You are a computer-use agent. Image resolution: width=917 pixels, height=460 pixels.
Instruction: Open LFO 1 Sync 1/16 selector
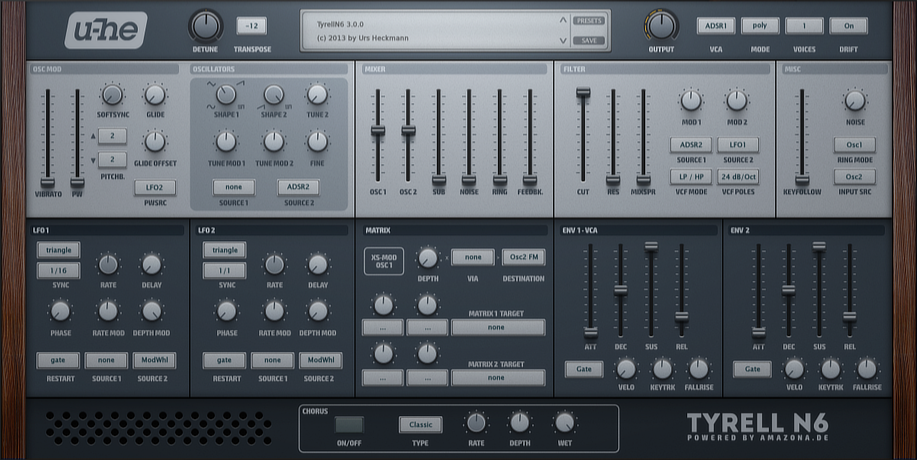point(58,271)
